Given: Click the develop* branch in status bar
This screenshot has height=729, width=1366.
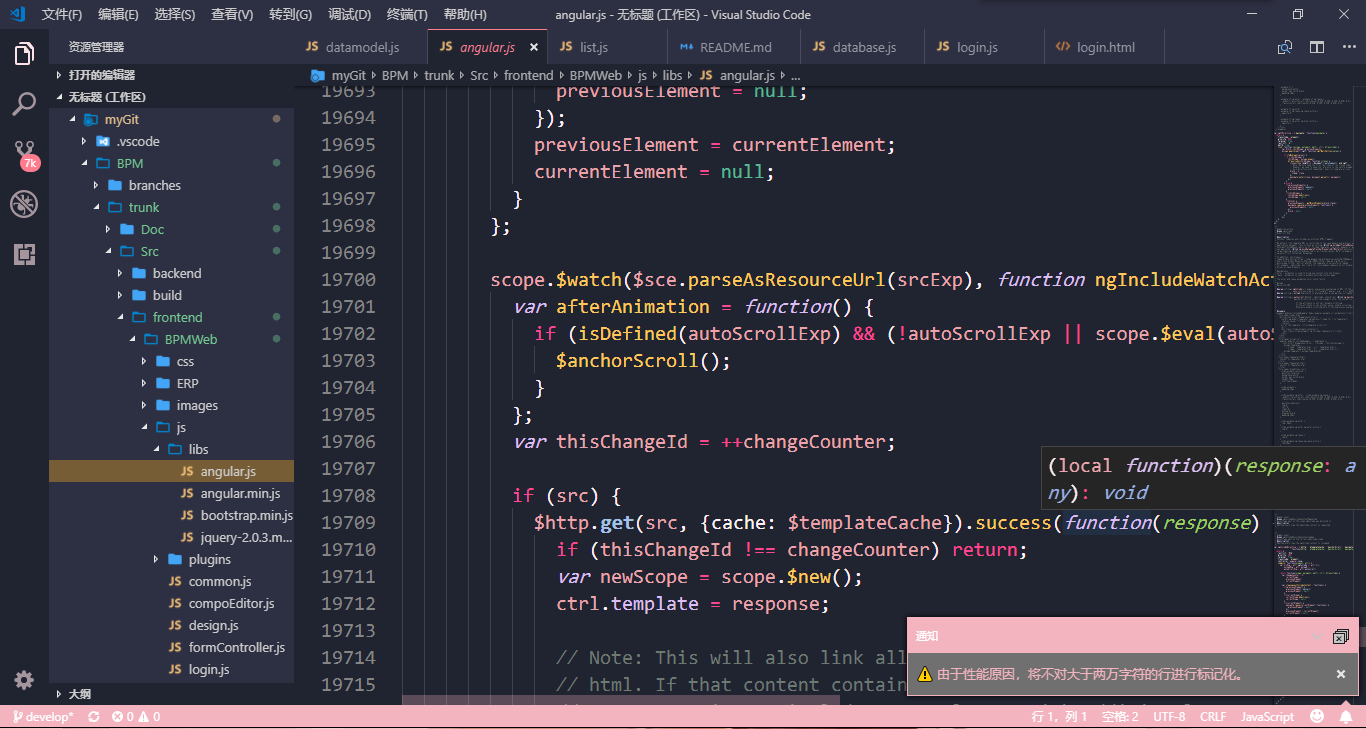Looking at the screenshot, I should pyautogui.click(x=44, y=716).
